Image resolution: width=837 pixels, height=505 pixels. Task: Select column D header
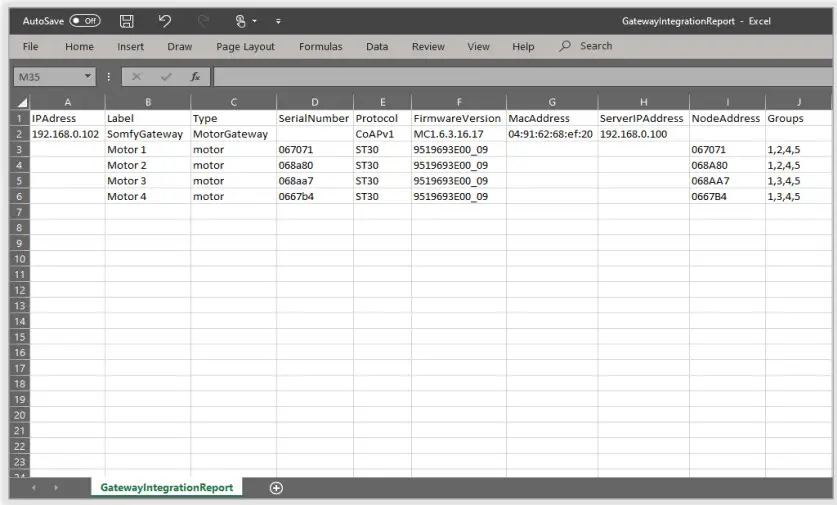[314, 102]
